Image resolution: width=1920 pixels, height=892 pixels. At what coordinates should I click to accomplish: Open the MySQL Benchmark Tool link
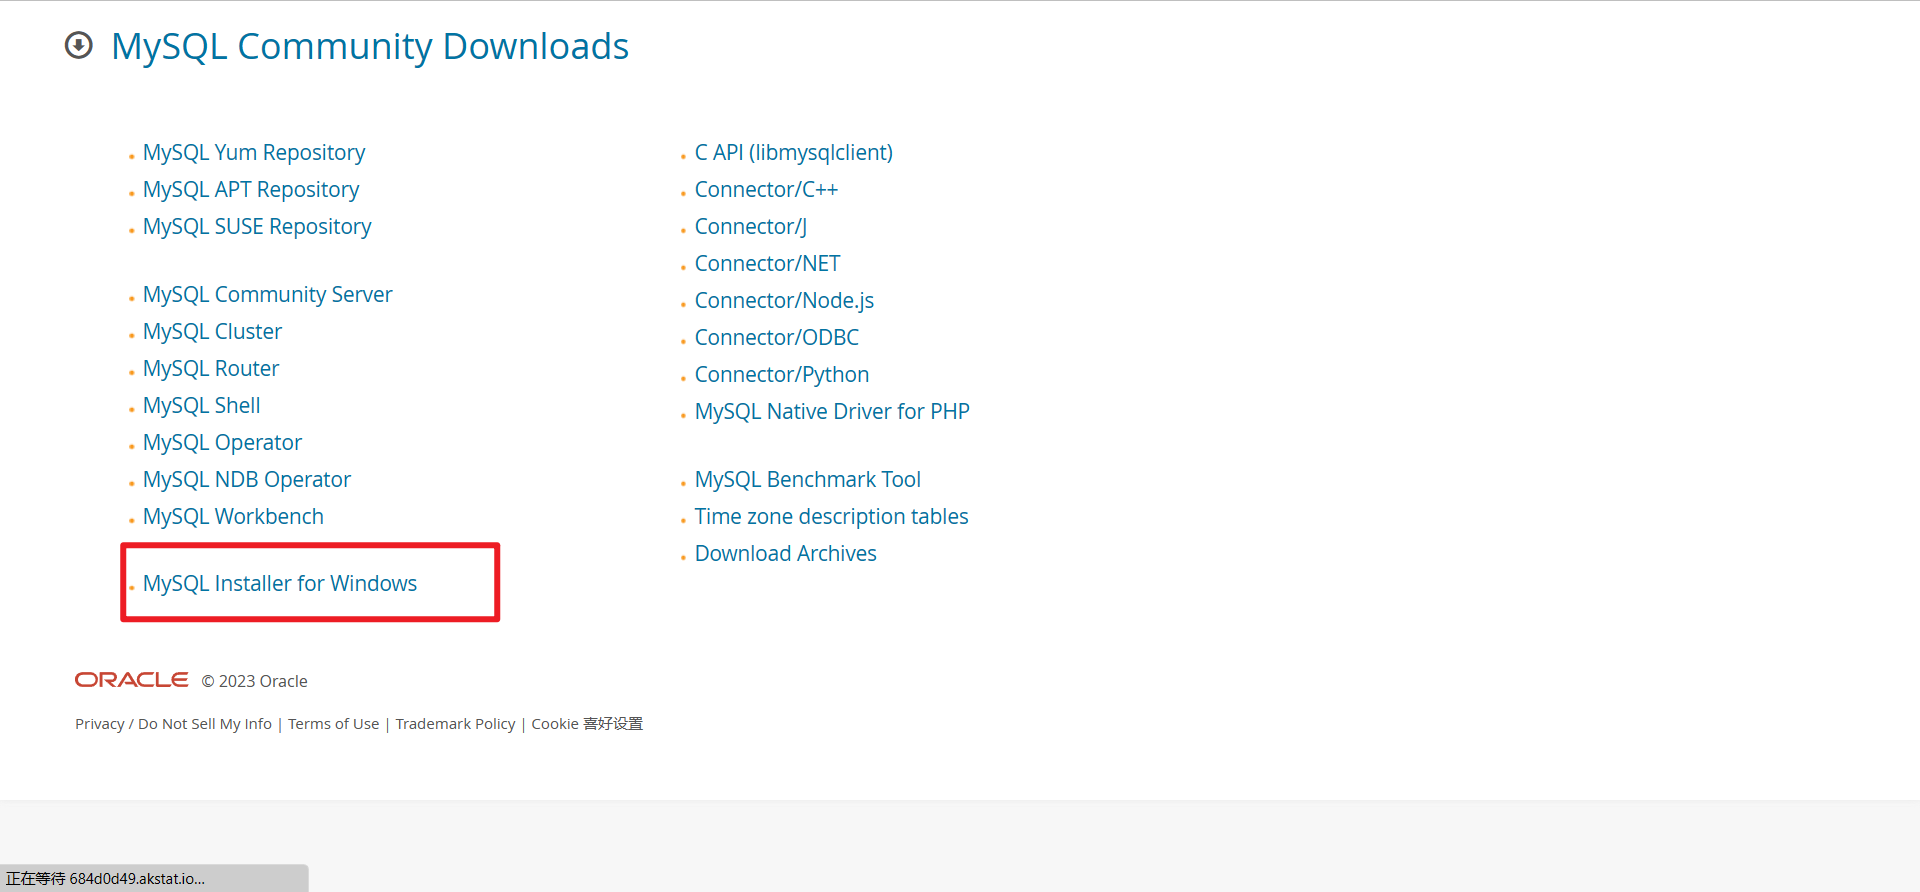click(808, 480)
